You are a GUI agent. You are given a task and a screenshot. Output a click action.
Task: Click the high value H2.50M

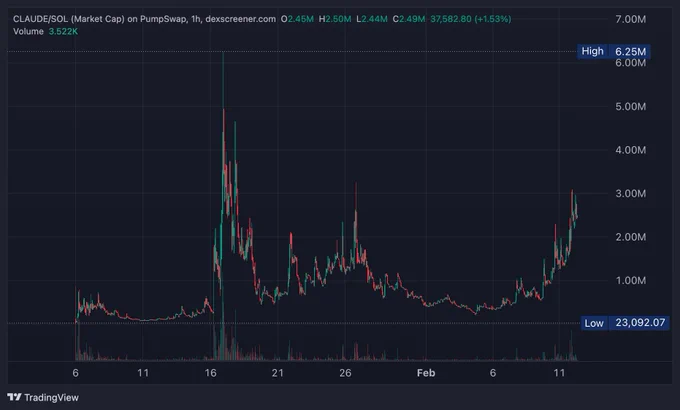pos(335,19)
